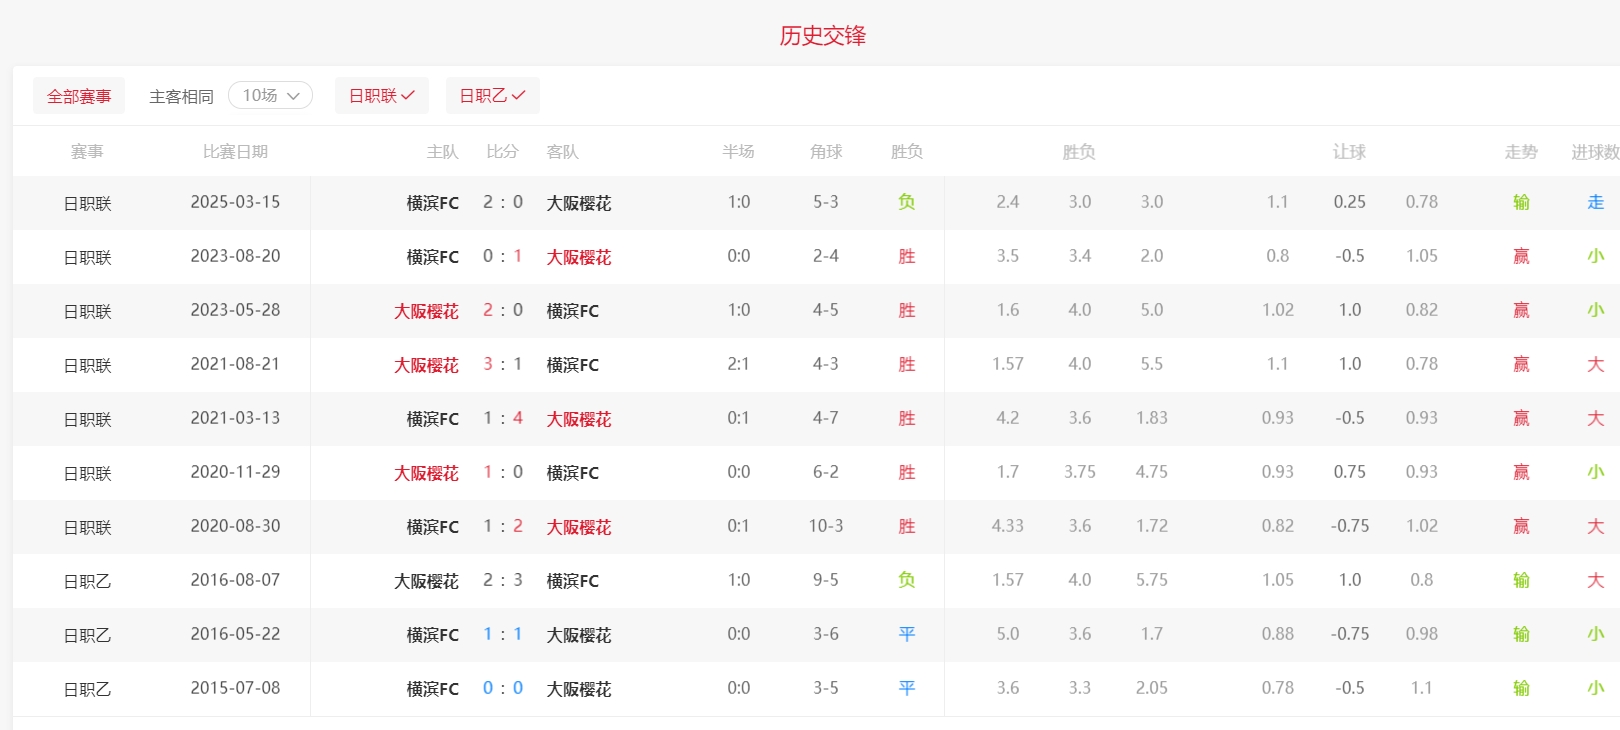Viewport: 1620px width, 730px height.
Task: Click 横滨FC away team in 2016-08-07 row
Action: 572,581
